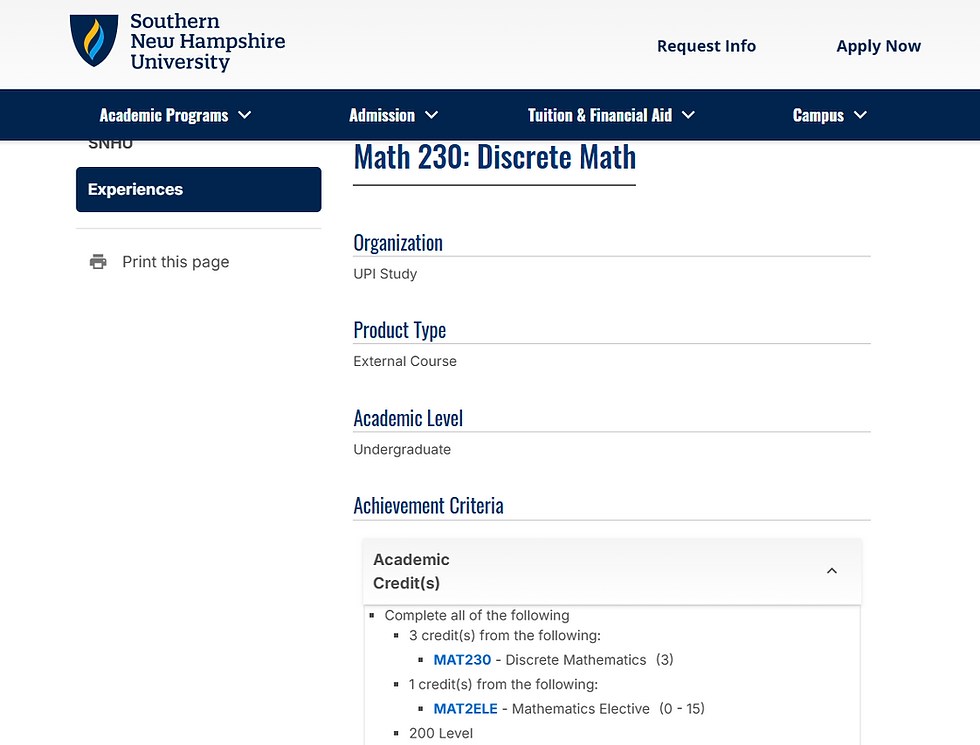The height and width of the screenshot is (745, 980).
Task: Click the Math 230: Discrete Math heading
Action: [x=494, y=156]
